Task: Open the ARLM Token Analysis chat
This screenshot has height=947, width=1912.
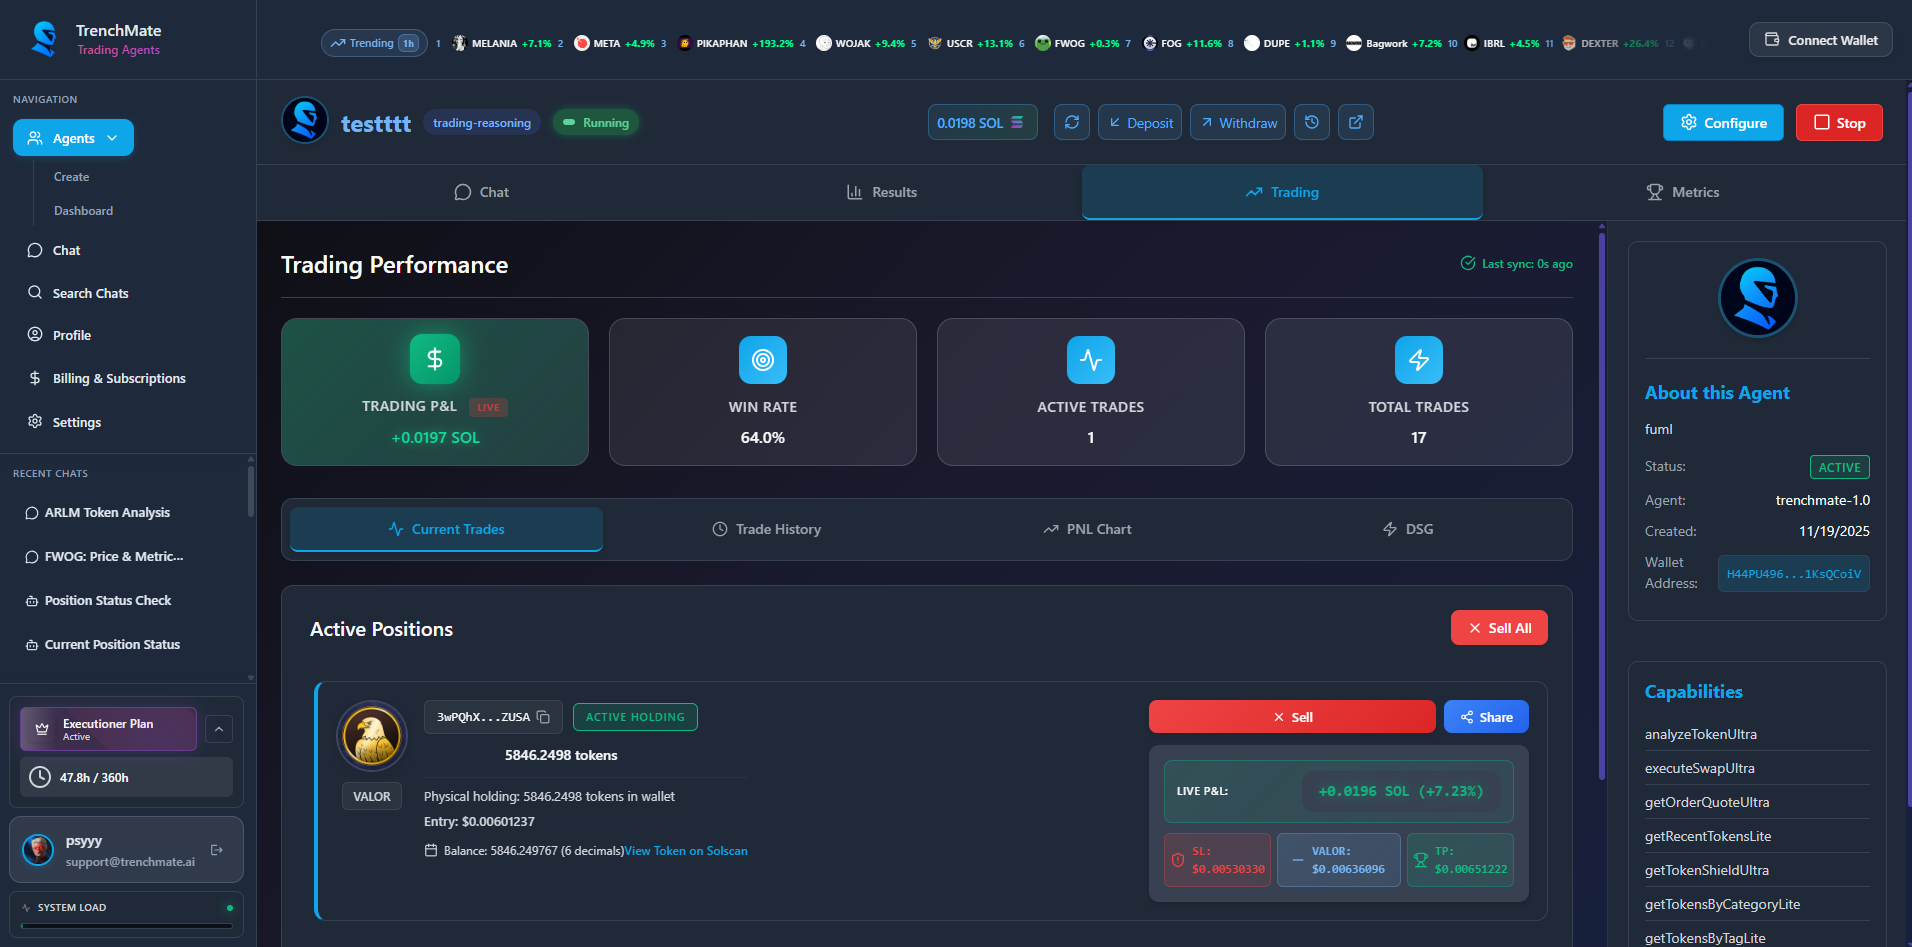Action: 107,512
